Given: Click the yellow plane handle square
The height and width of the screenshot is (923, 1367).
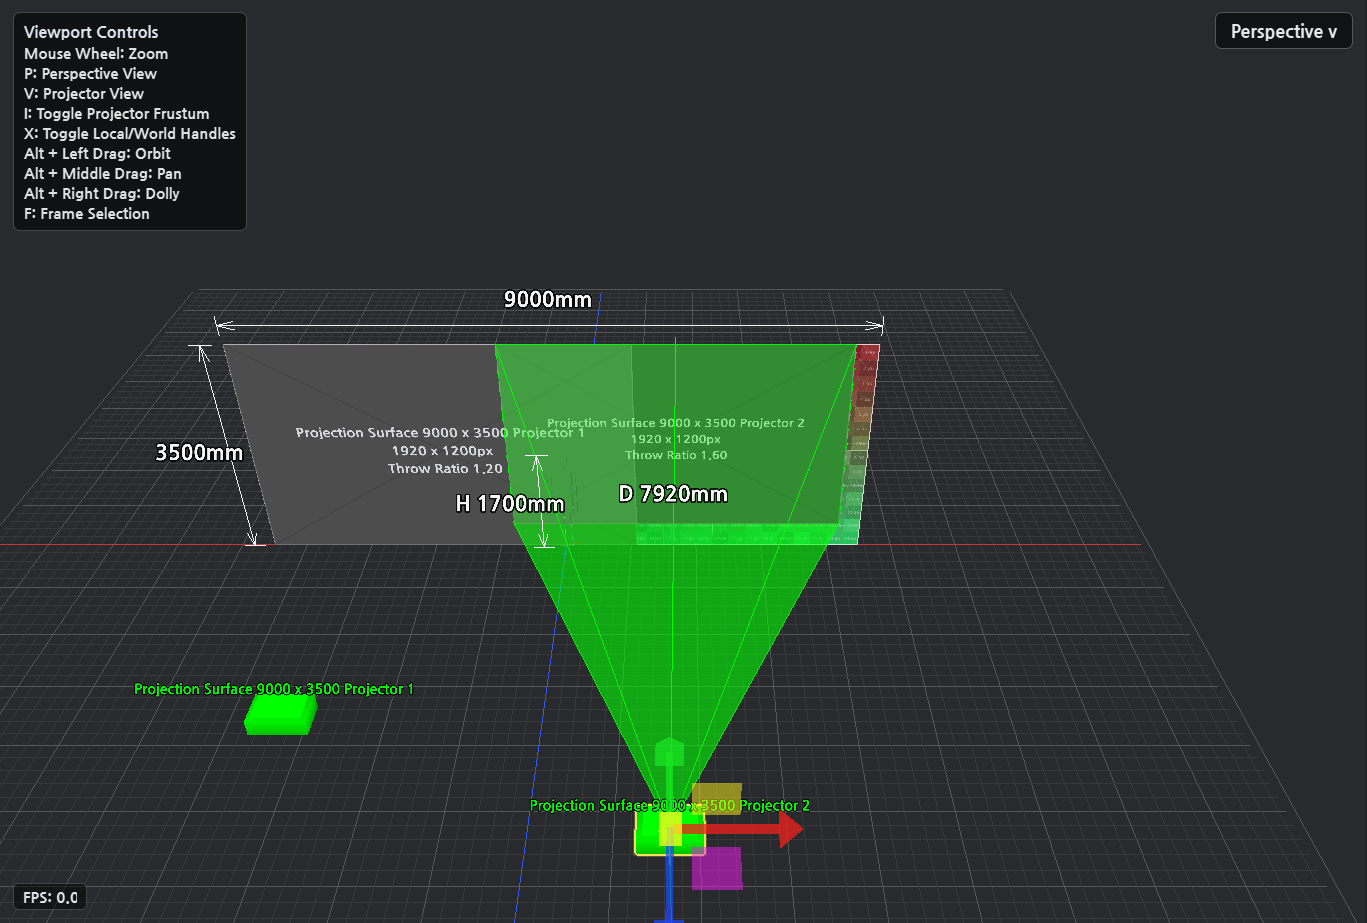Looking at the screenshot, I should click(717, 798).
